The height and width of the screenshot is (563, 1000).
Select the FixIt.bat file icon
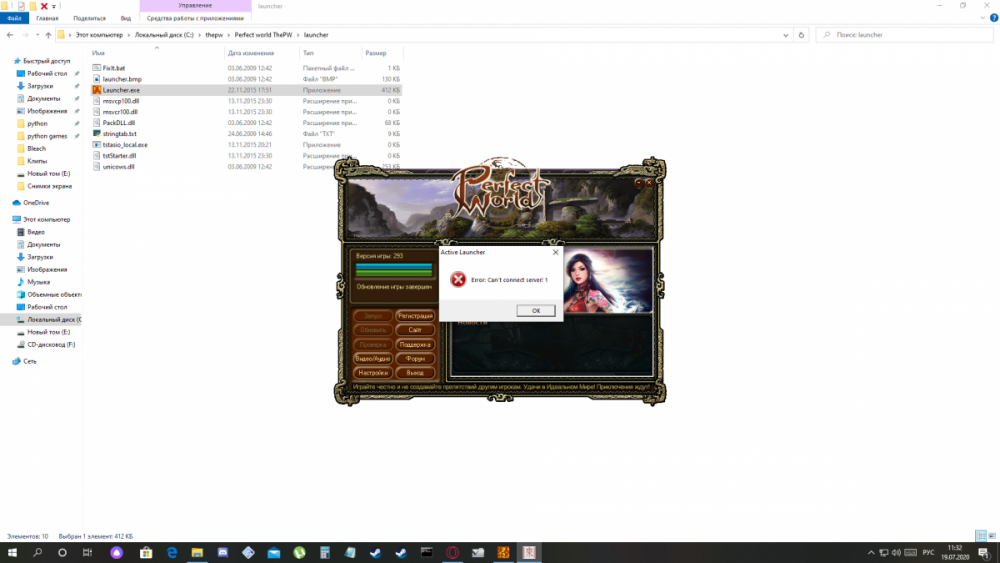[x=97, y=67]
